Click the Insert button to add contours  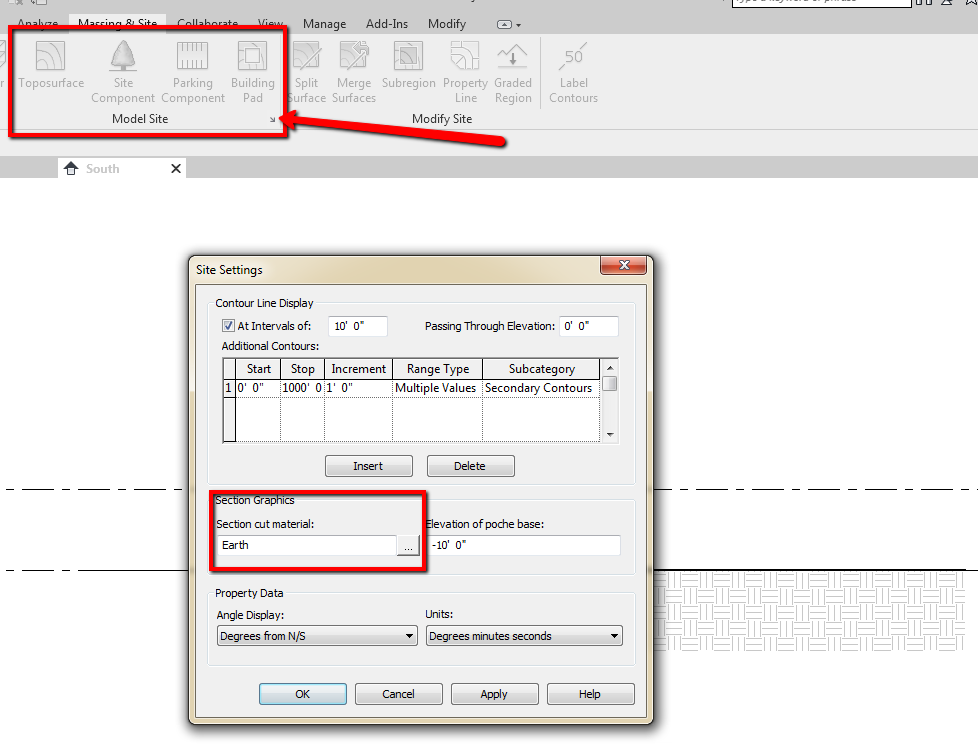(368, 465)
